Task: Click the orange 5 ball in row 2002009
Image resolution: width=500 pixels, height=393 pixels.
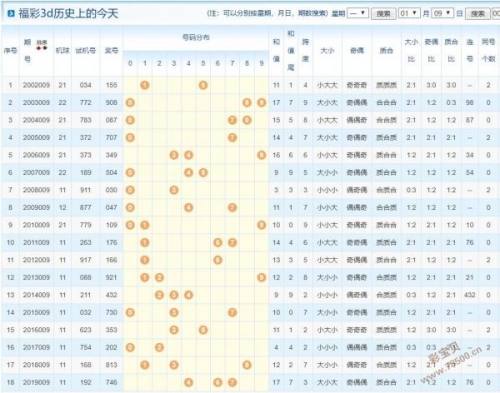Action: click(x=203, y=85)
